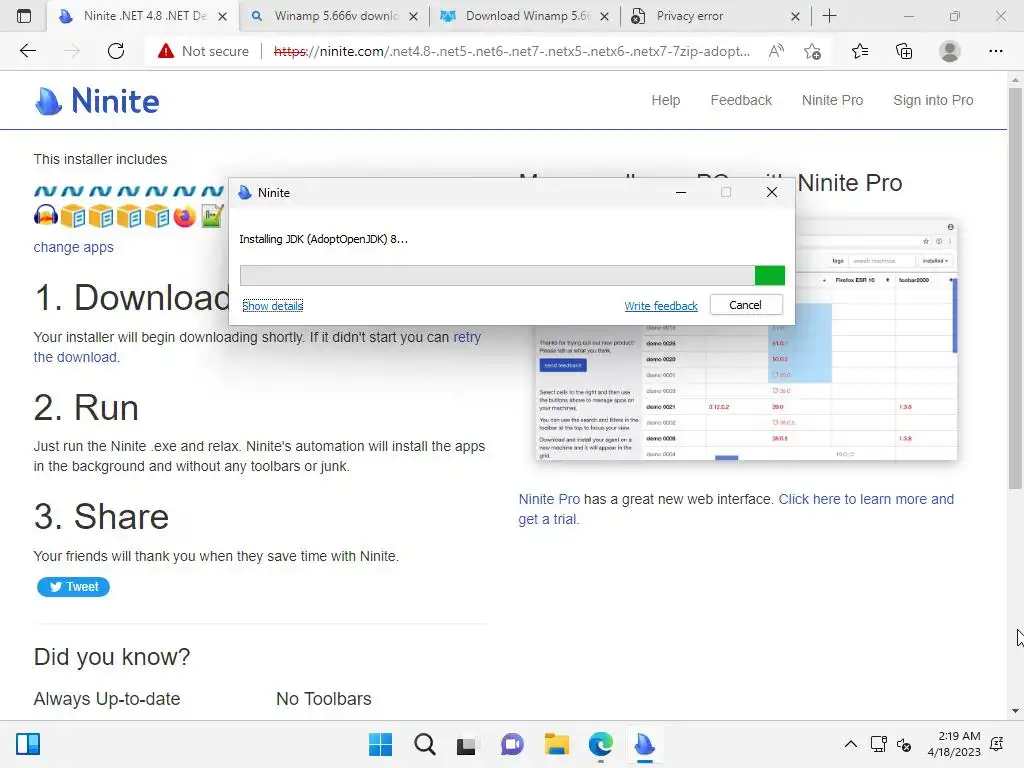Open Edge Settings and more menu
Image resolution: width=1024 pixels, height=768 pixels.
click(995, 51)
